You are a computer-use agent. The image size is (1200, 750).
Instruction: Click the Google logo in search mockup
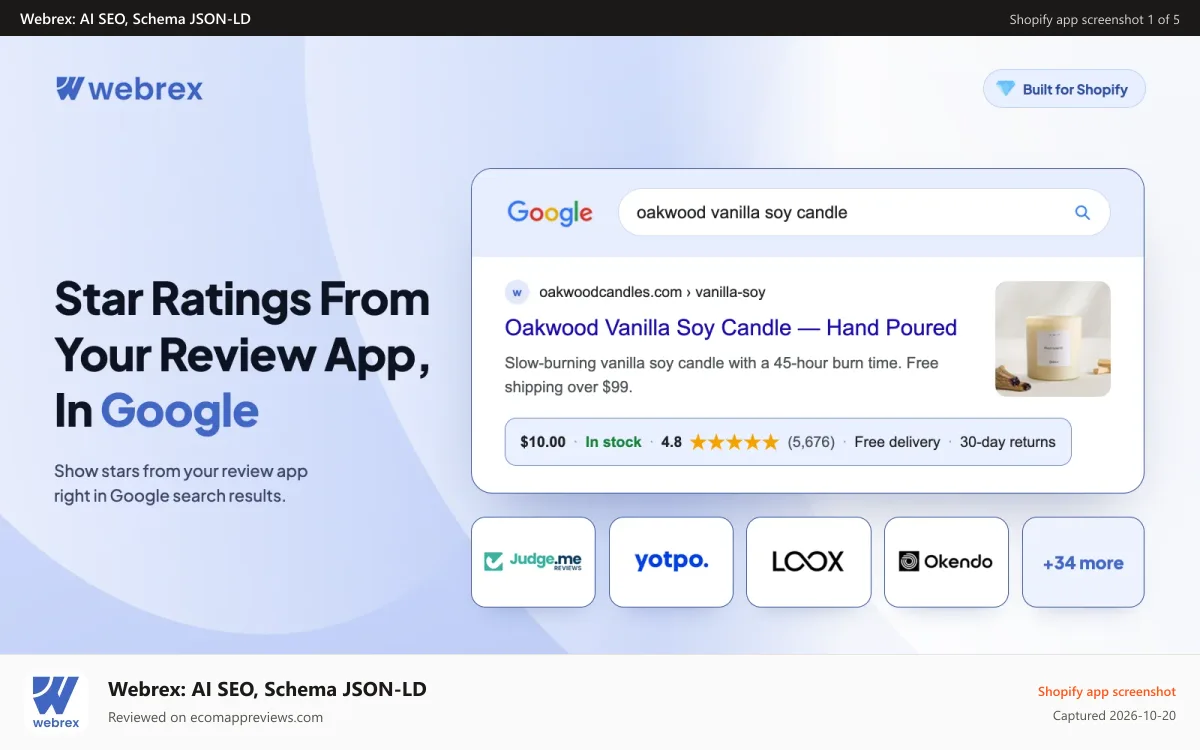[550, 213]
